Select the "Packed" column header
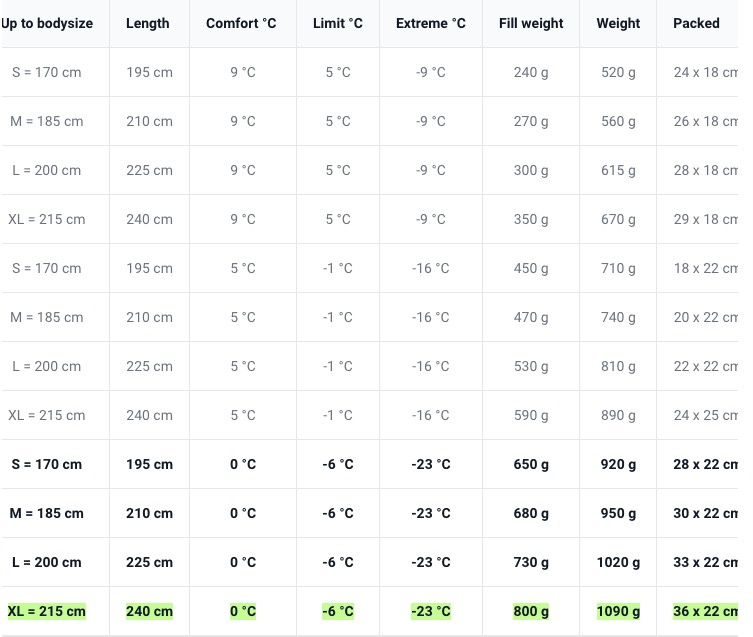Viewport: 753px width, 637px height. (x=696, y=23)
